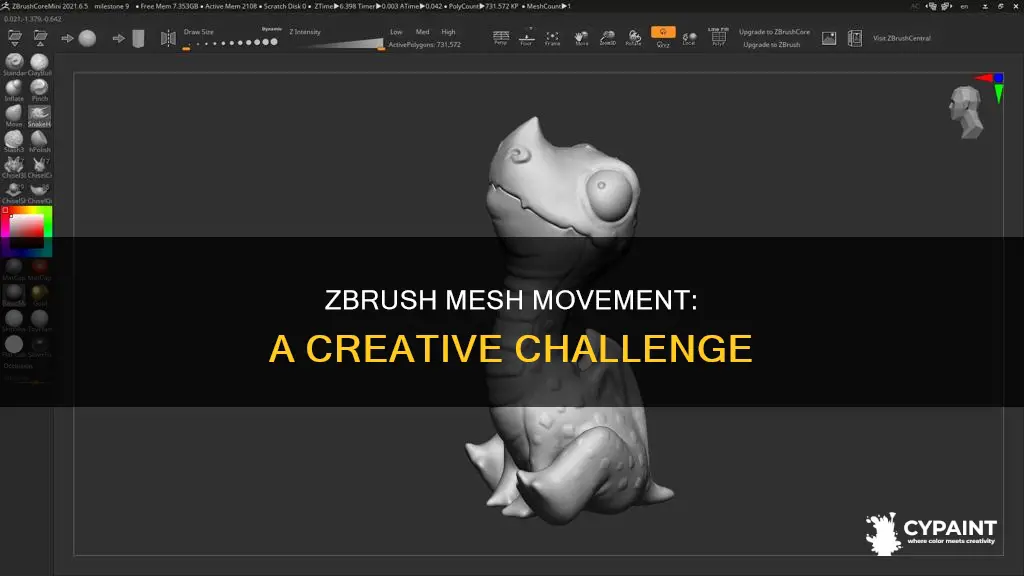Click the green Y axis cone

(999, 93)
